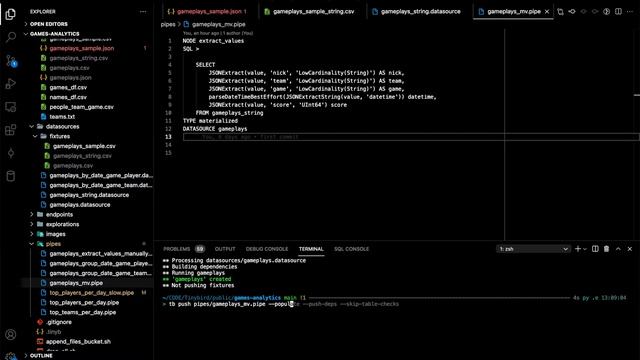Close the gameplays_mv.pipe tab
640x360 pixels.
click(x=547, y=12)
